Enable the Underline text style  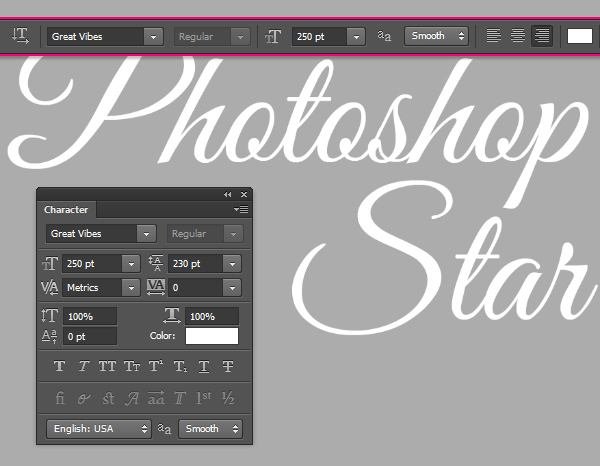(204, 366)
